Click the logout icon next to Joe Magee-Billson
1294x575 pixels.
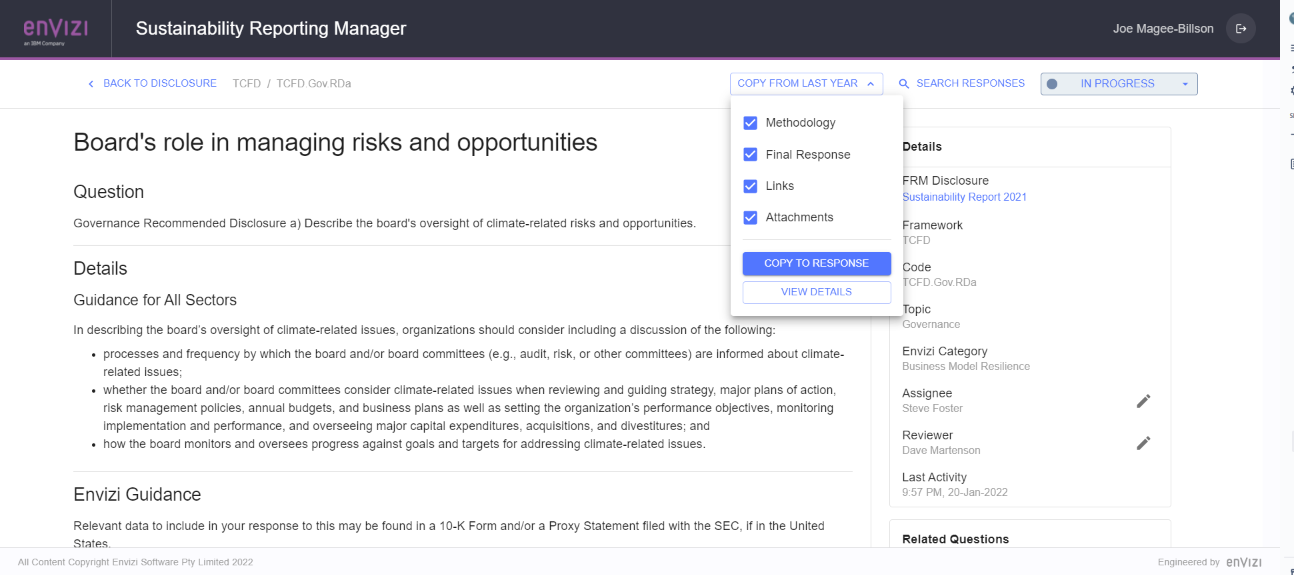pos(1241,29)
